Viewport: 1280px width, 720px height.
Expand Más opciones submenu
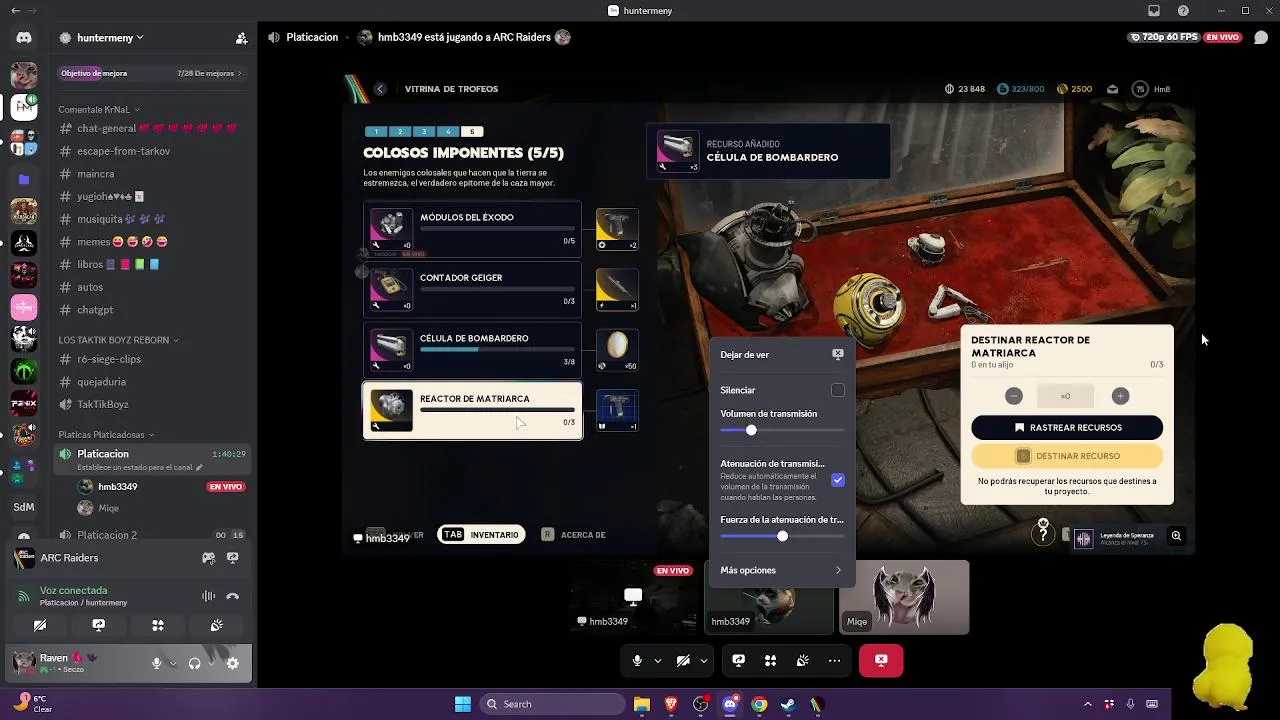click(x=782, y=570)
